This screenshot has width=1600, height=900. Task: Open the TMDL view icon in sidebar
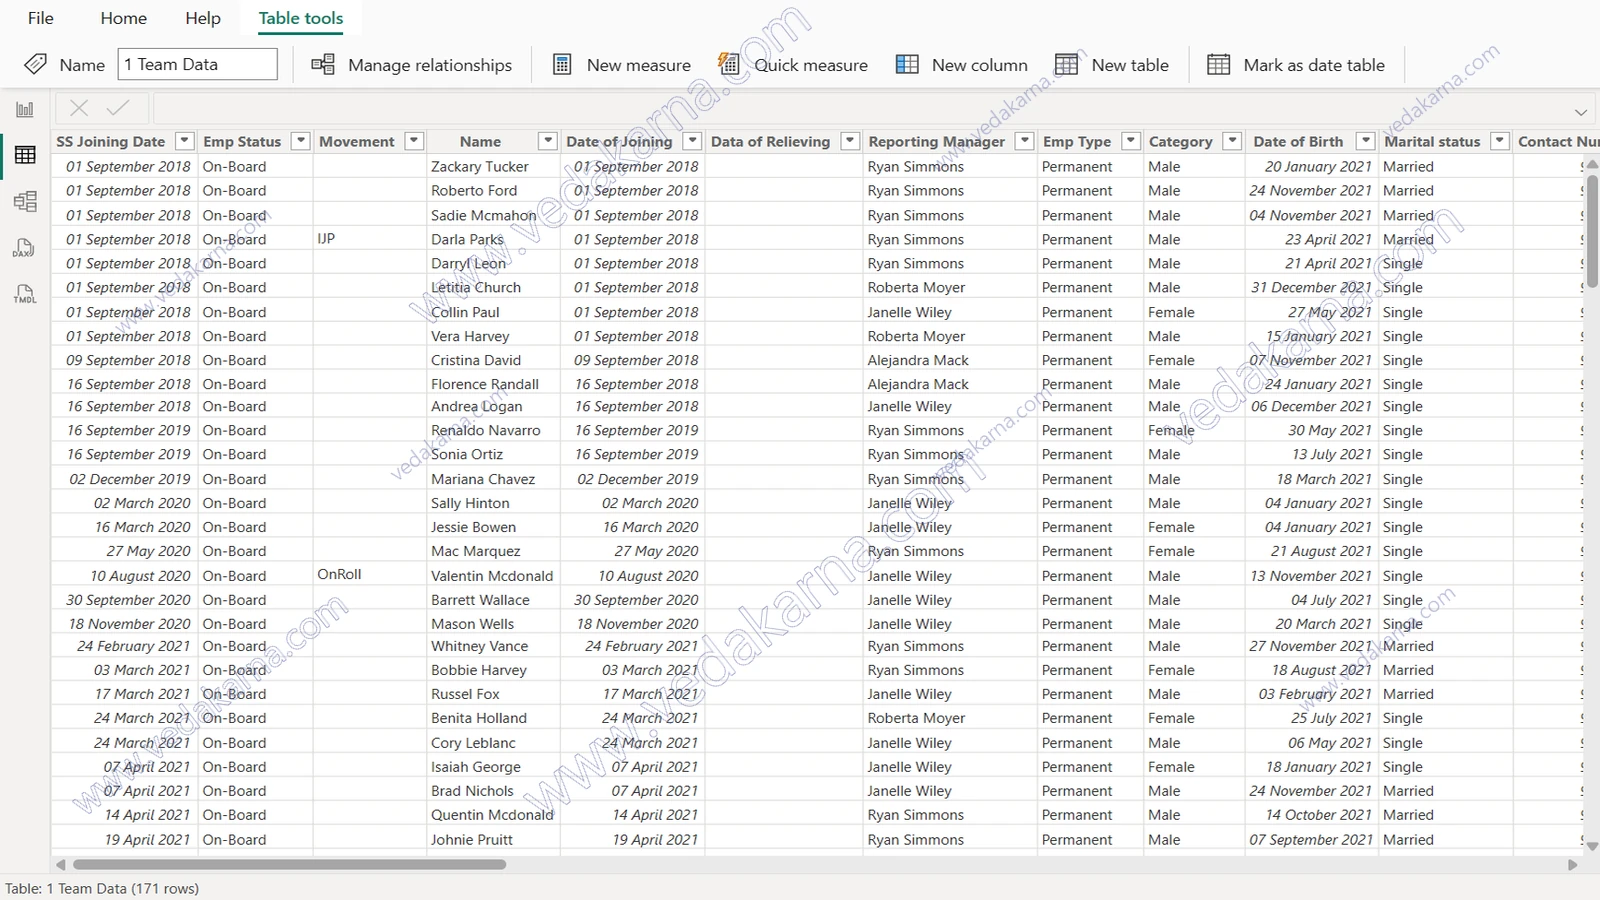click(25, 293)
